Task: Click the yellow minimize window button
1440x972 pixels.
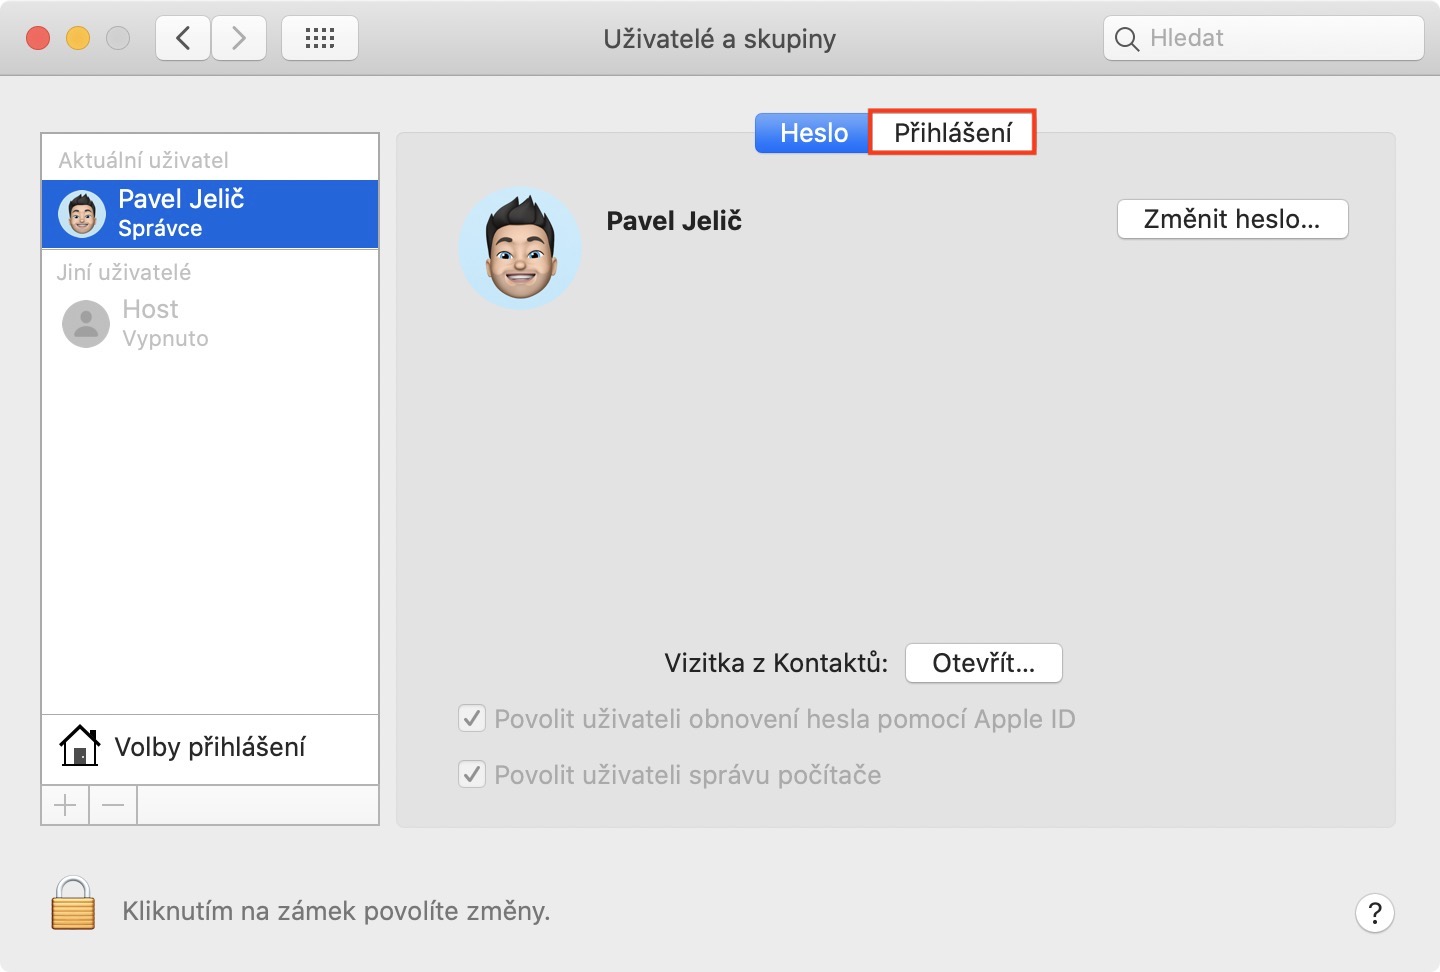Action: (78, 39)
